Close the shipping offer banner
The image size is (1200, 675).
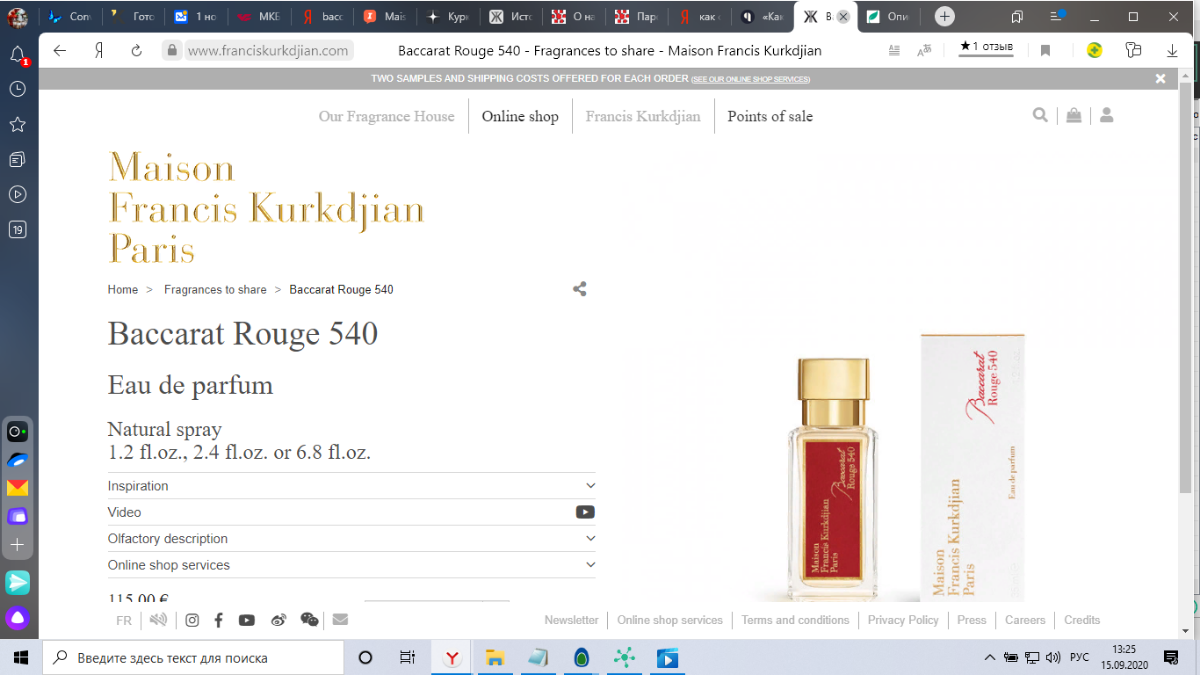[x=1160, y=78]
